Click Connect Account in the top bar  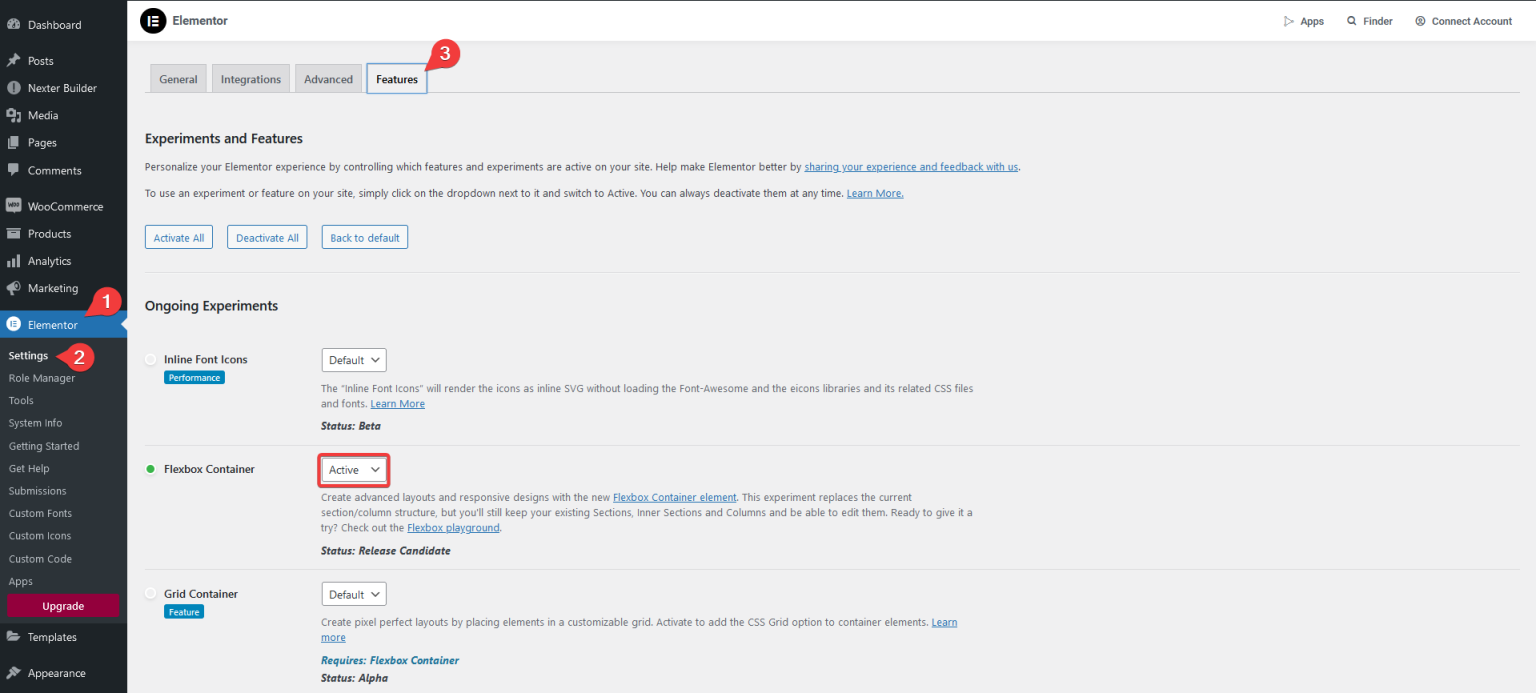click(x=1471, y=20)
